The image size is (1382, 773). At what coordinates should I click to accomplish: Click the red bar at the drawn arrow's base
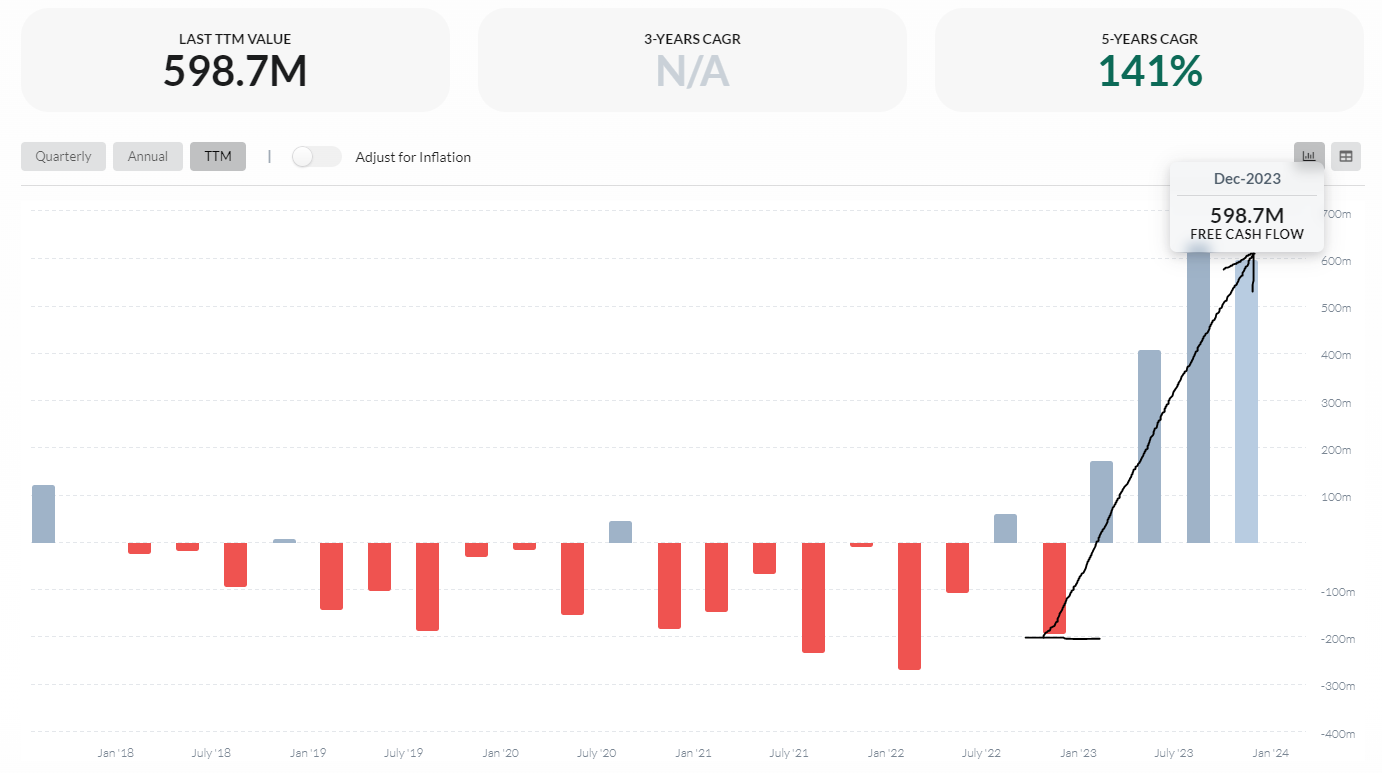(1054, 588)
